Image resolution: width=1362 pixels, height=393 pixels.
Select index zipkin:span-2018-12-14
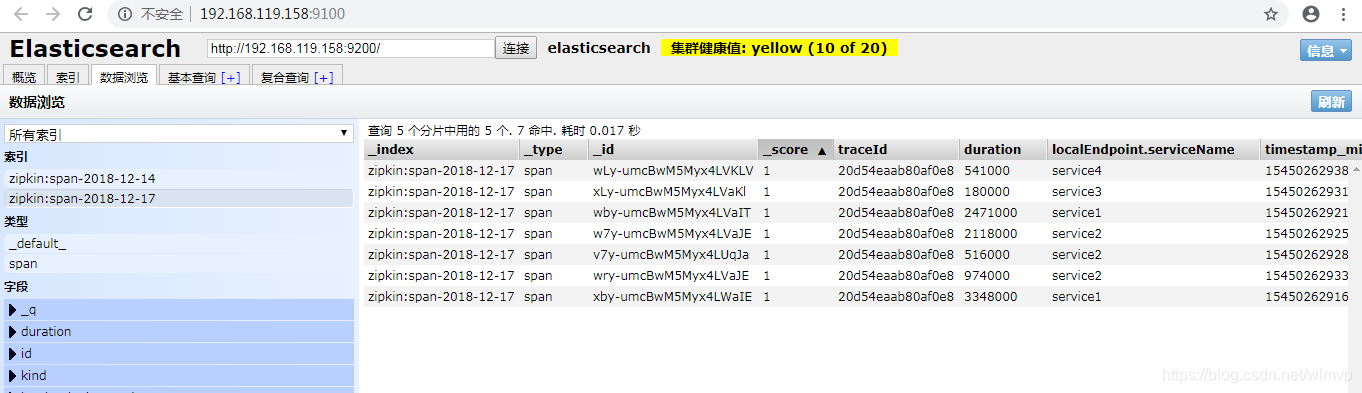tap(178, 178)
